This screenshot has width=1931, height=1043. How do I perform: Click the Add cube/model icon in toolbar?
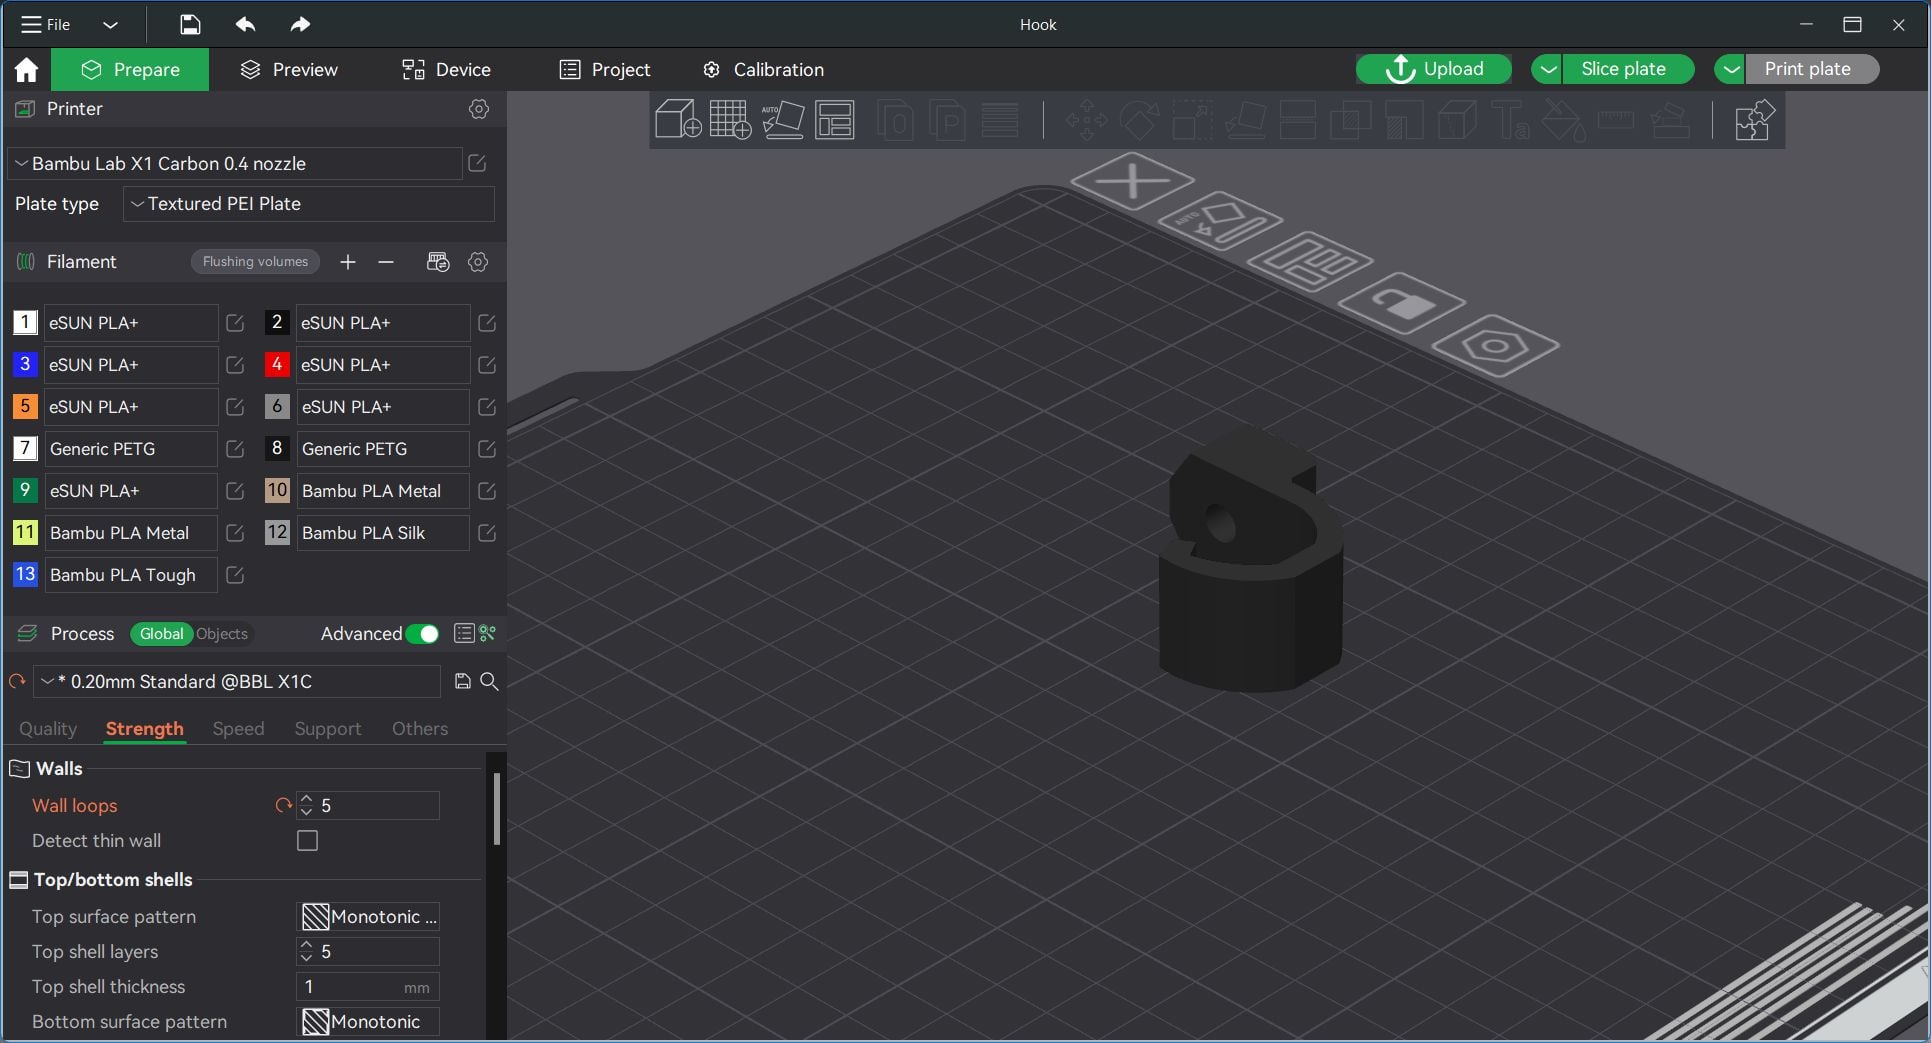pos(677,119)
